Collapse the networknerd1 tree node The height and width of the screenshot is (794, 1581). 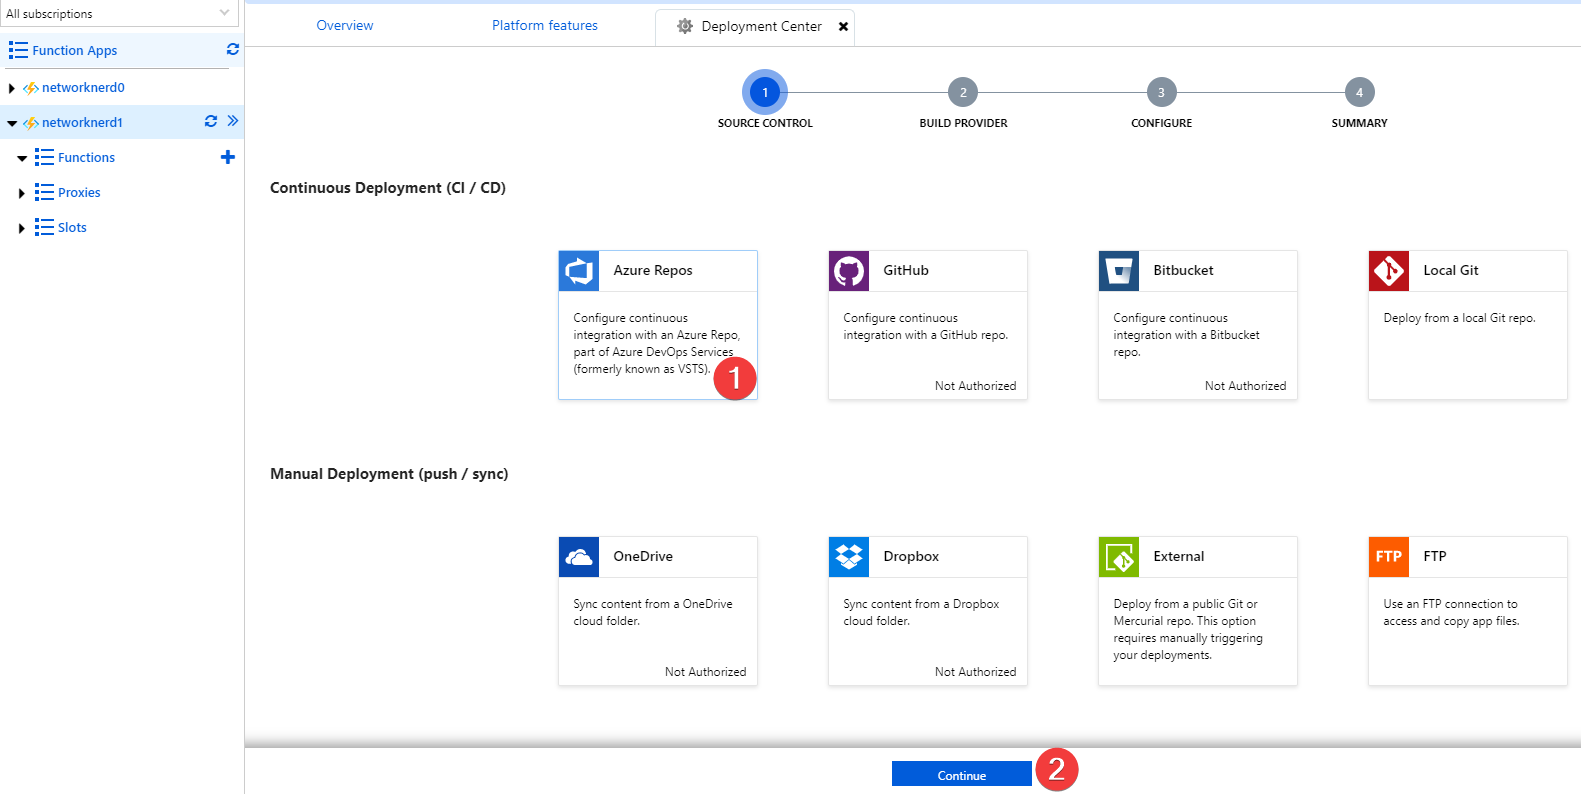(12, 123)
